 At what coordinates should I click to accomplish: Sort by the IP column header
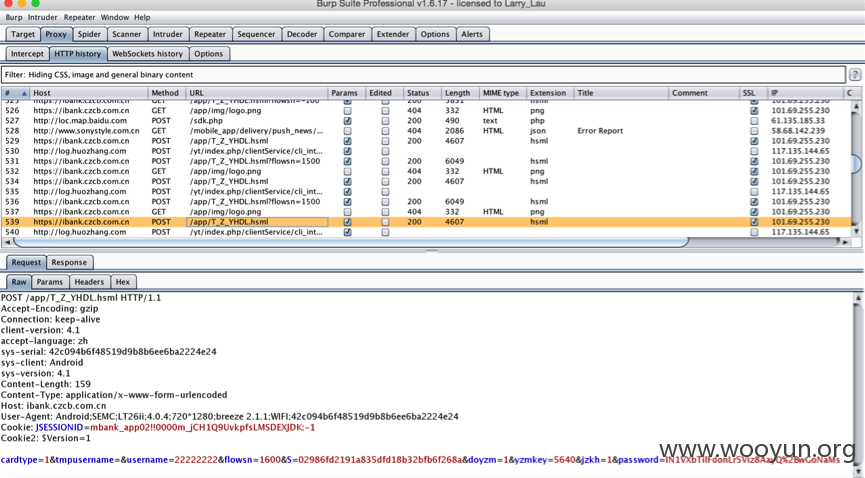click(x=805, y=93)
